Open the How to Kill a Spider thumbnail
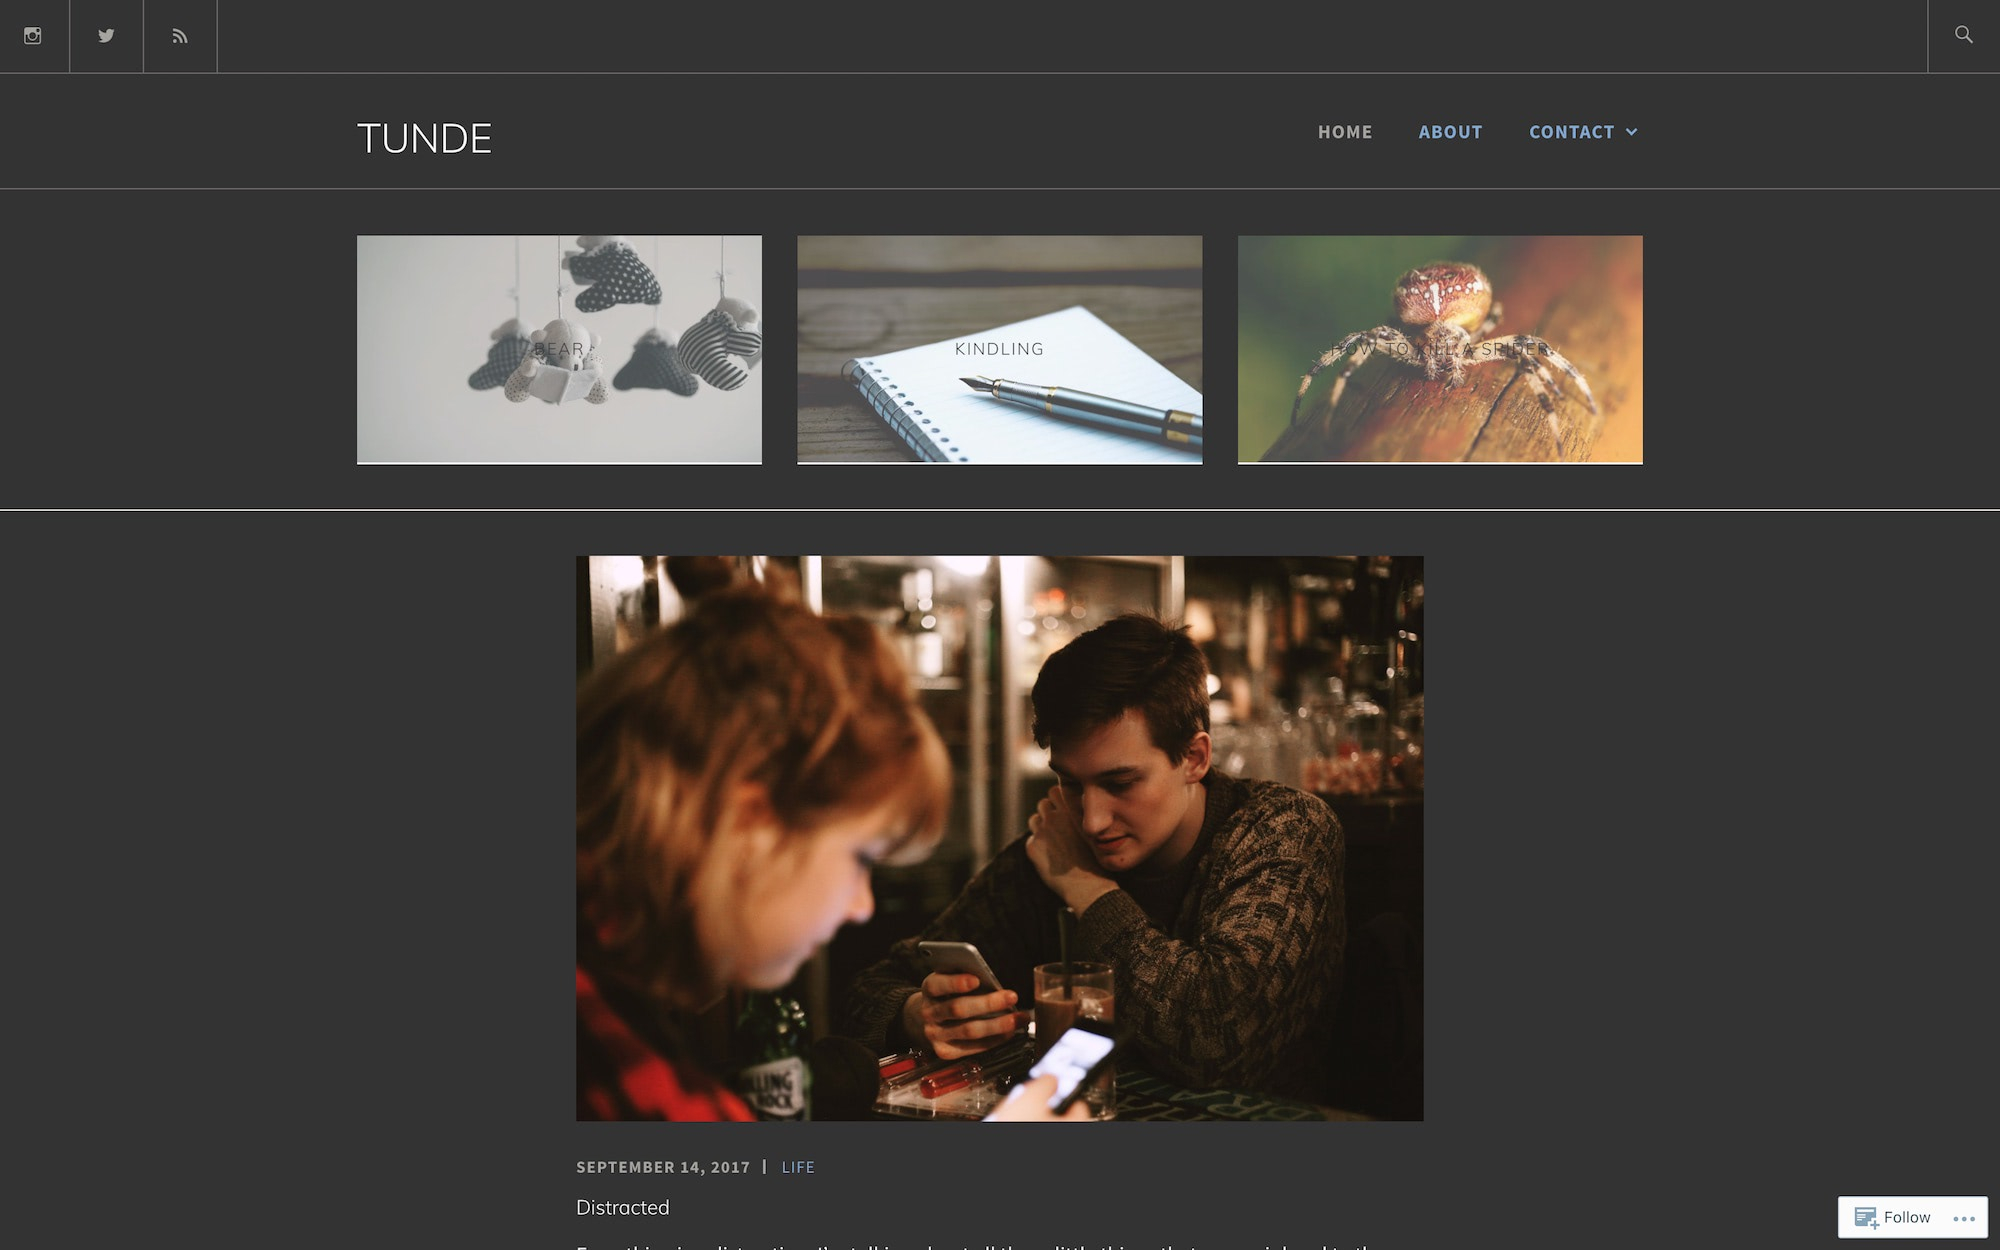The image size is (2000, 1250). coord(1440,349)
